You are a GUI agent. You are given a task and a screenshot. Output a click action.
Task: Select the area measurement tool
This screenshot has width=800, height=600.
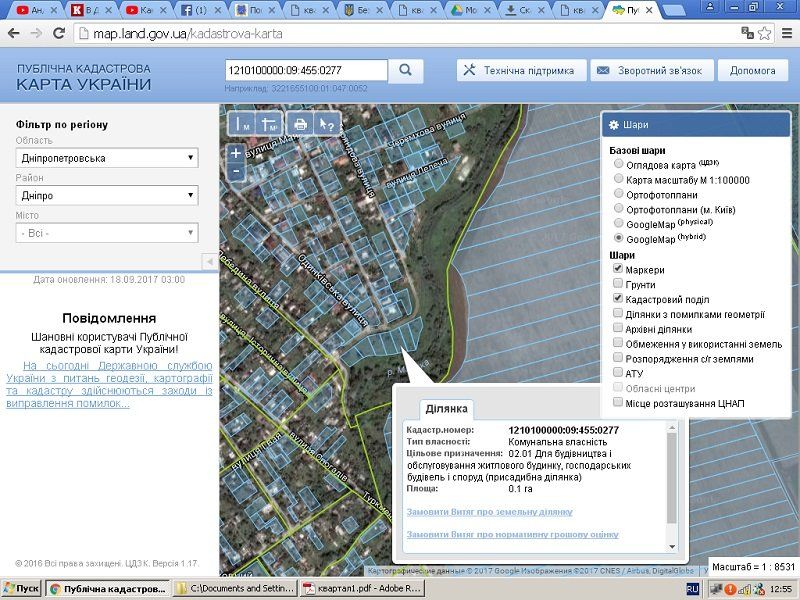pos(270,124)
